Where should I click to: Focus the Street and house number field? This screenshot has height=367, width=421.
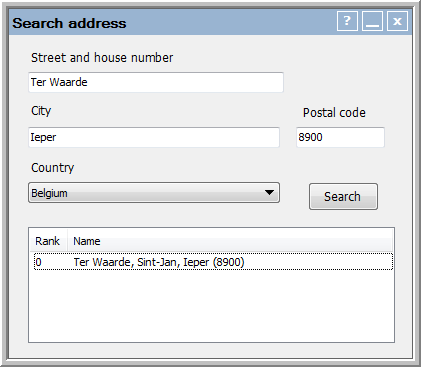tap(156, 82)
